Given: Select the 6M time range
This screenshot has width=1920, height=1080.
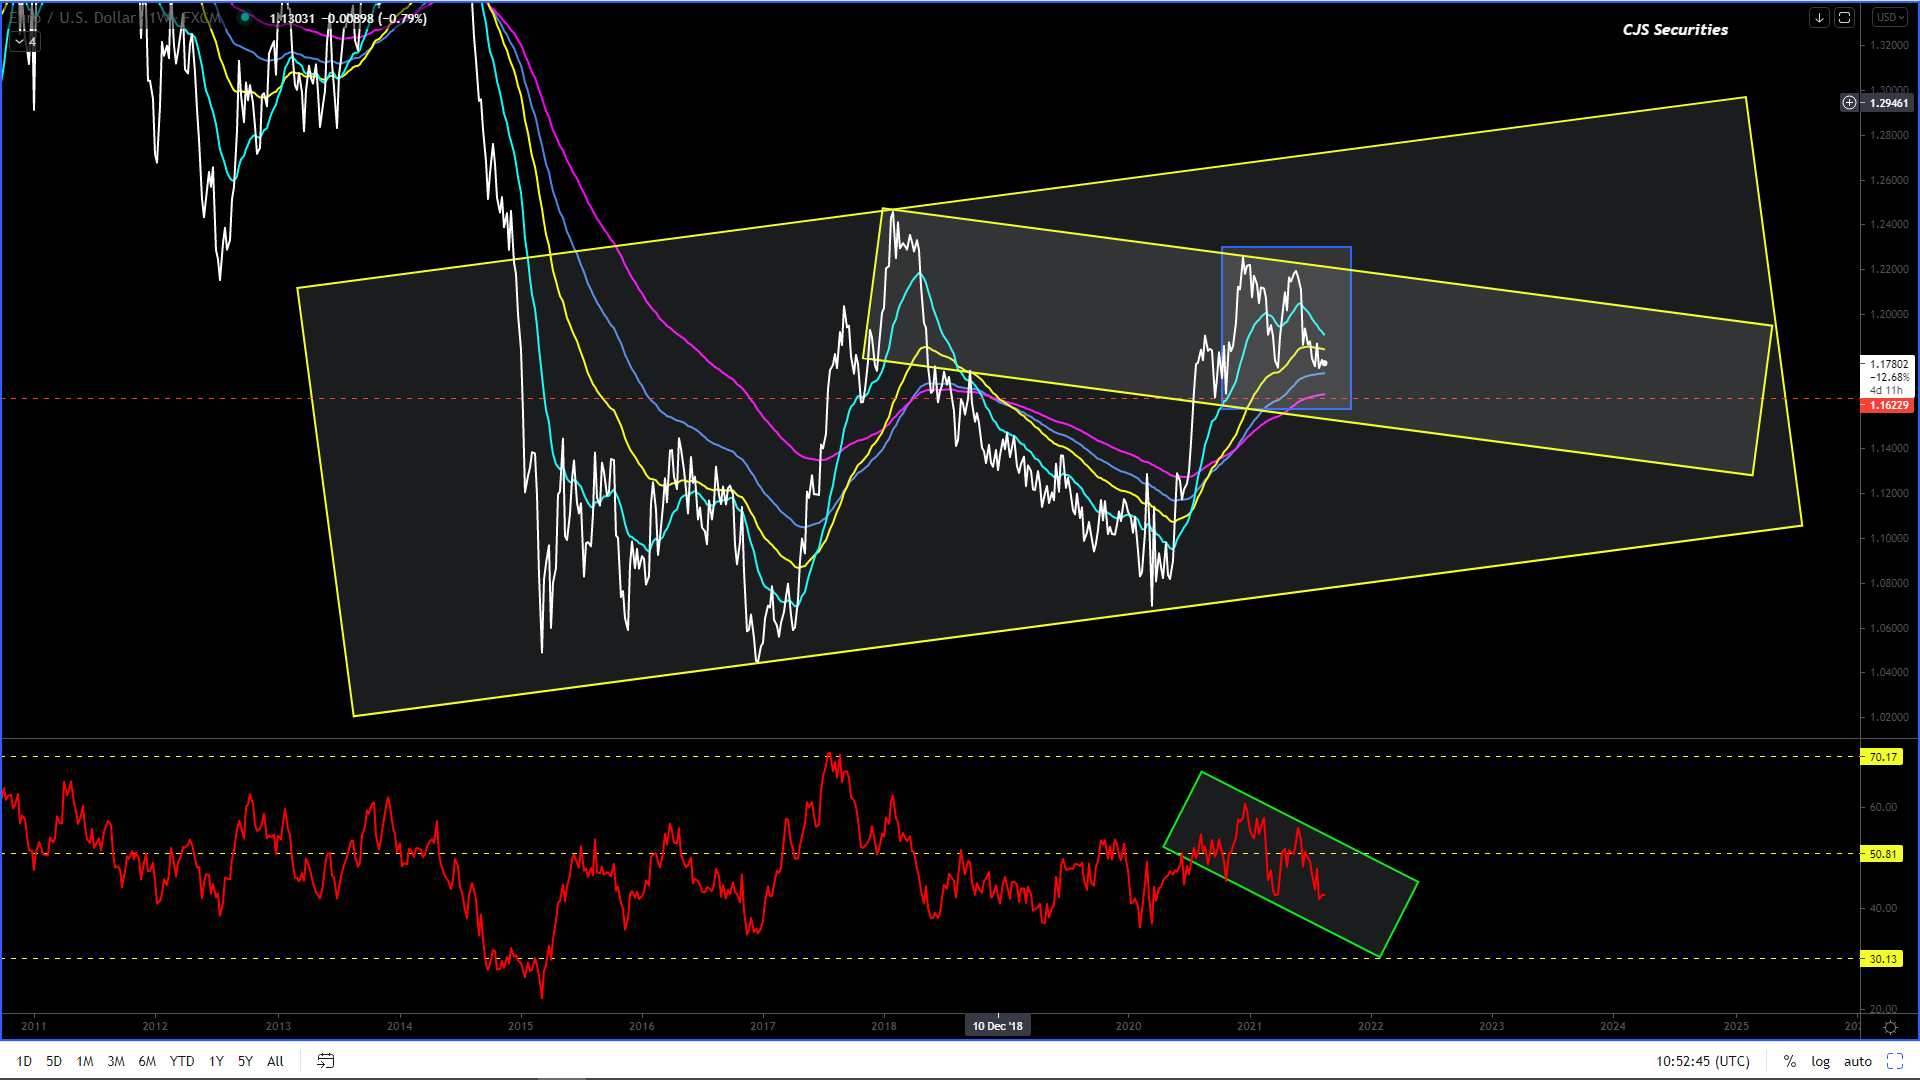Looking at the screenshot, I should 147,1061.
